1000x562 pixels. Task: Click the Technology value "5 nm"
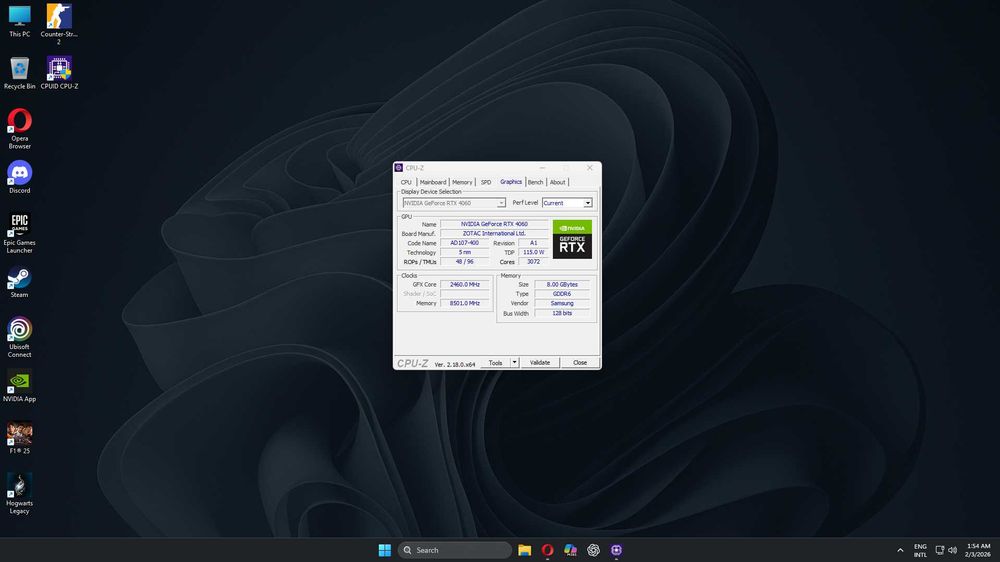464,253
